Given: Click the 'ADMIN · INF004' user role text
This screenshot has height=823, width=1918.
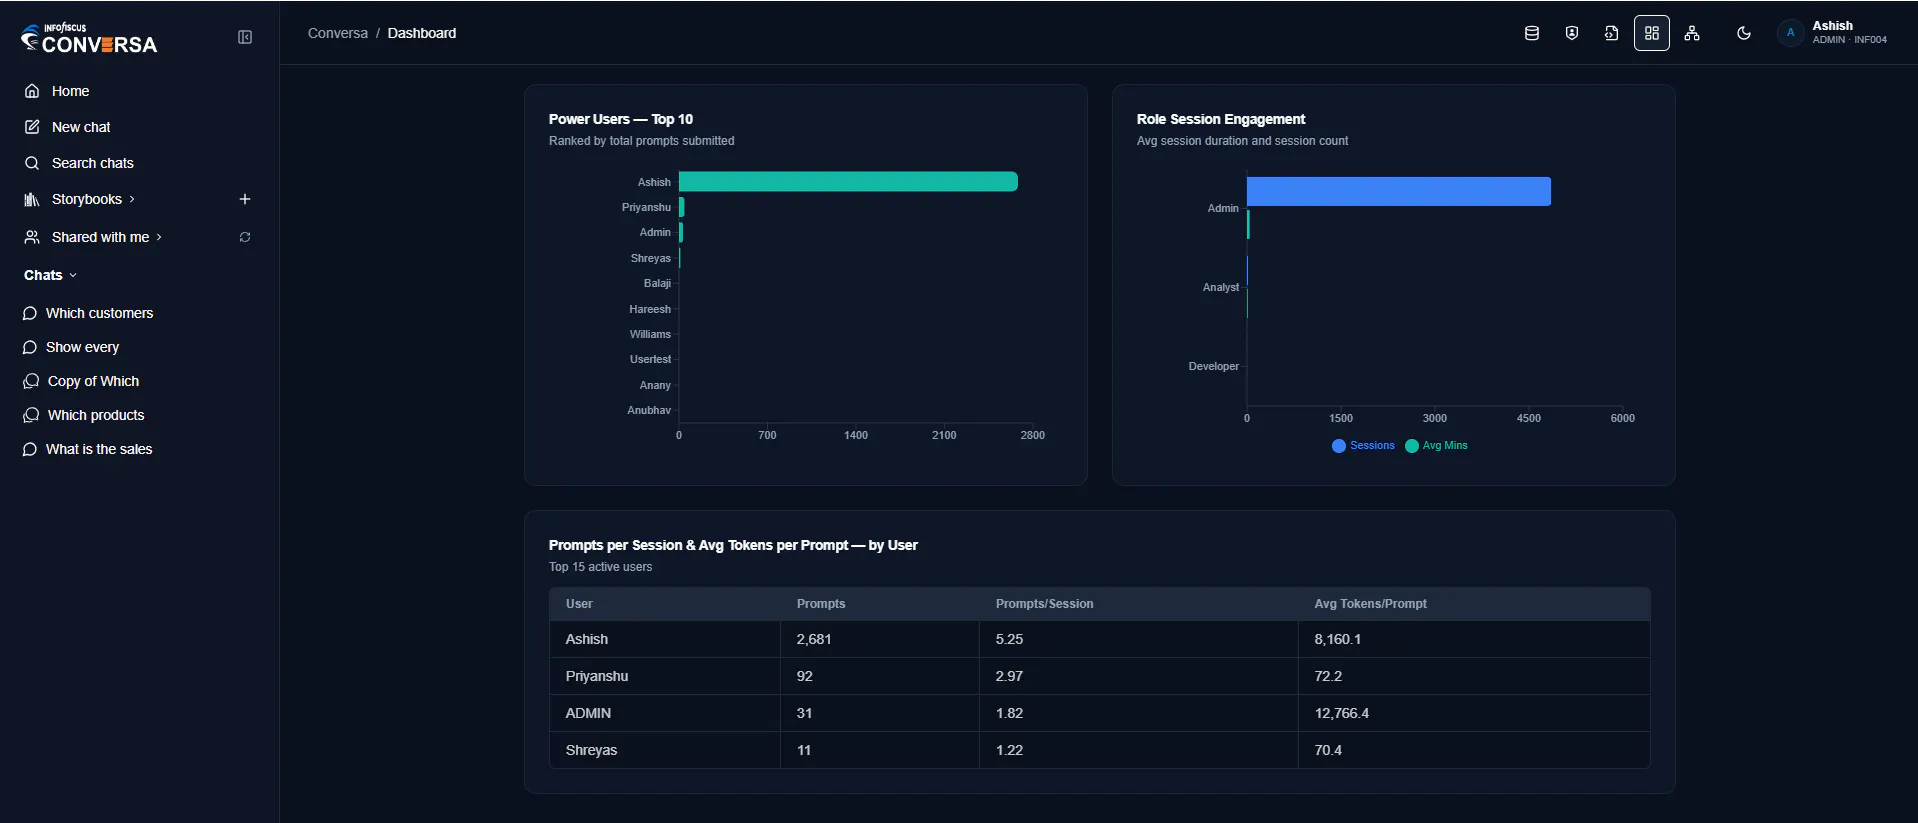Looking at the screenshot, I should pyautogui.click(x=1849, y=40).
